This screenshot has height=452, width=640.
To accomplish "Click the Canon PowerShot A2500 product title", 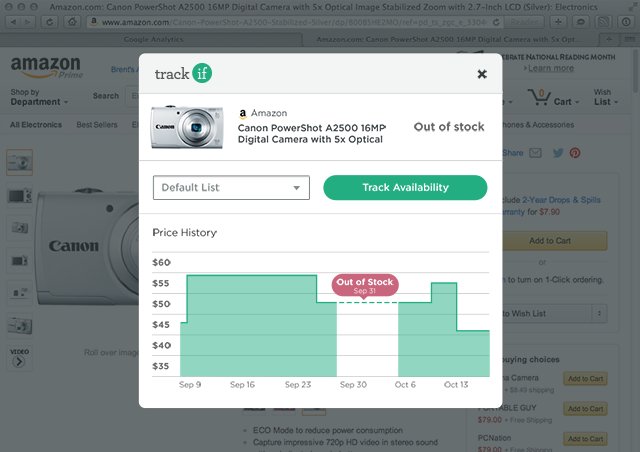I will pyautogui.click(x=311, y=134).
